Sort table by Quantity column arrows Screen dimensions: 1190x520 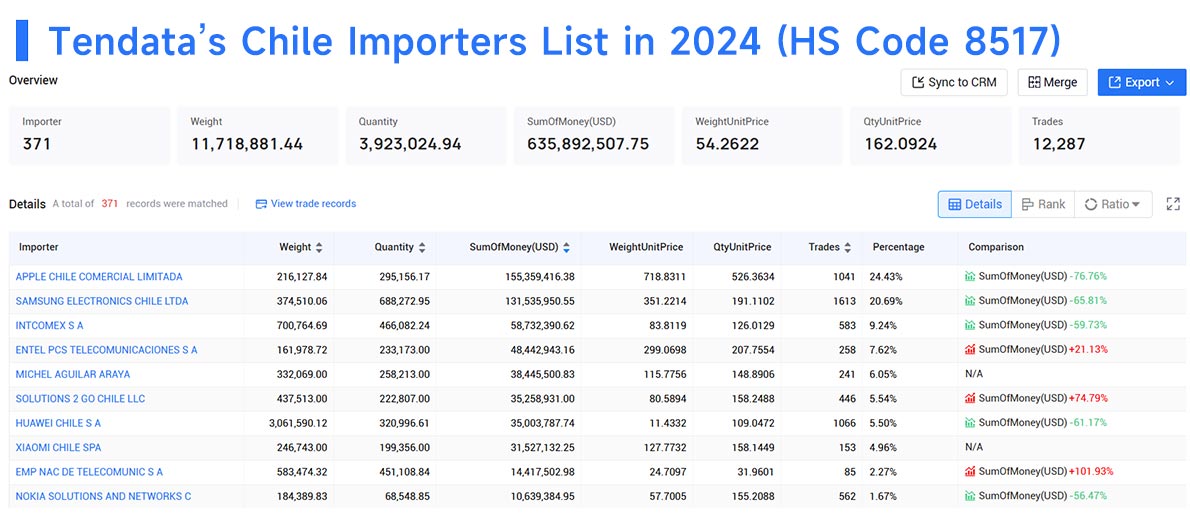(x=422, y=247)
